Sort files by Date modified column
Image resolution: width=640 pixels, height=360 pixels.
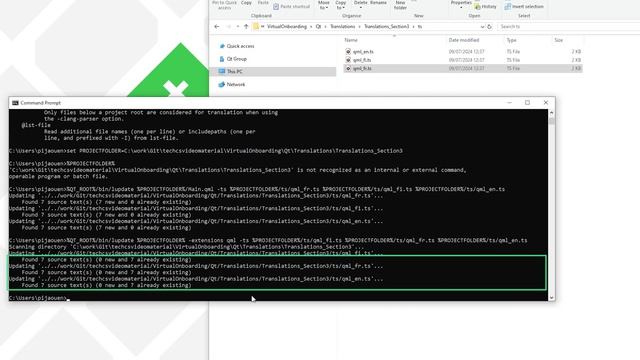[x=464, y=40]
